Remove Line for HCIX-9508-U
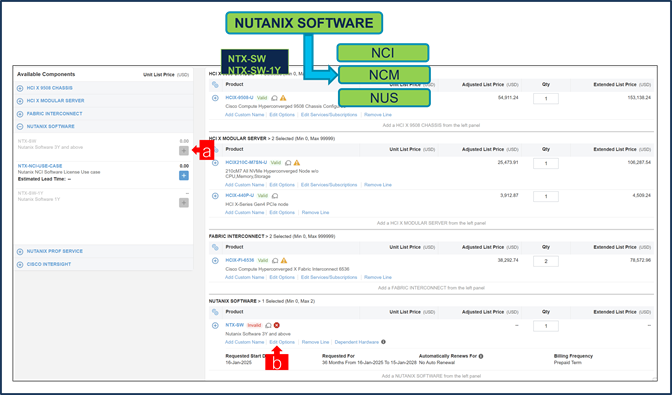This screenshot has width=672, height=395. (378, 114)
